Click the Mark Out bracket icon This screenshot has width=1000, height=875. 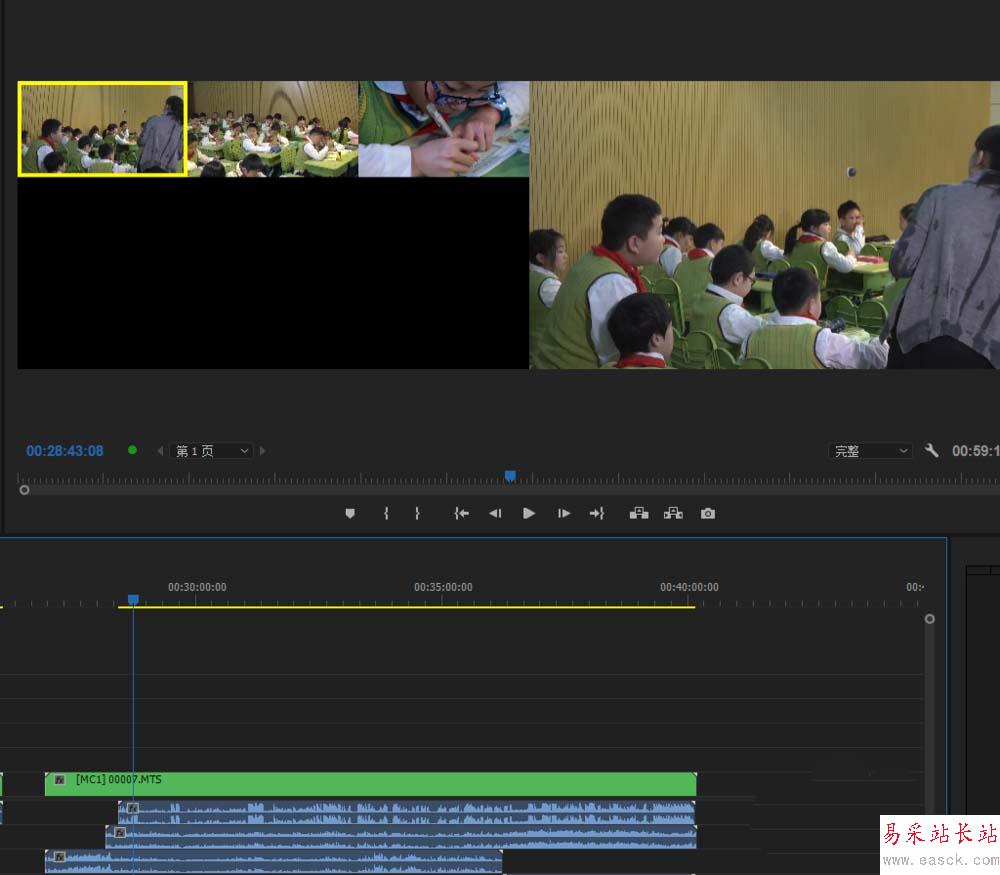(x=417, y=513)
